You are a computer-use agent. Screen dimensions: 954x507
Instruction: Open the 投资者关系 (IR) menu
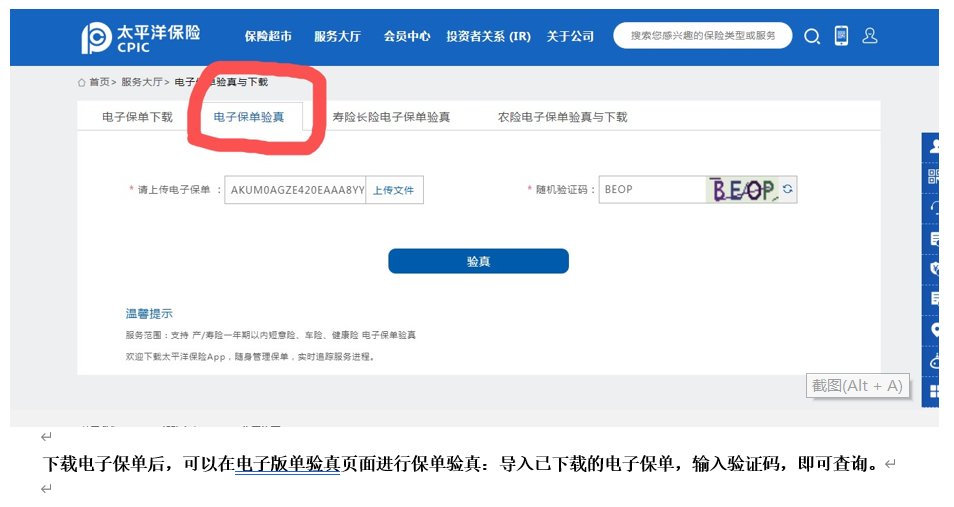click(x=488, y=36)
